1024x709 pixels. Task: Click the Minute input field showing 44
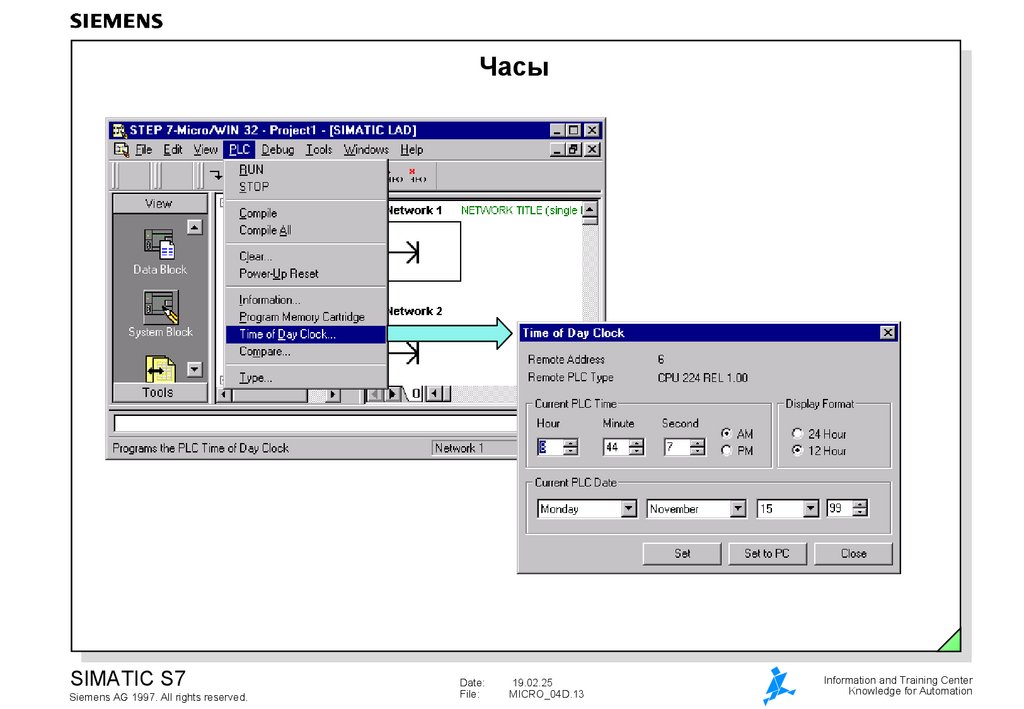[x=616, y=447]
